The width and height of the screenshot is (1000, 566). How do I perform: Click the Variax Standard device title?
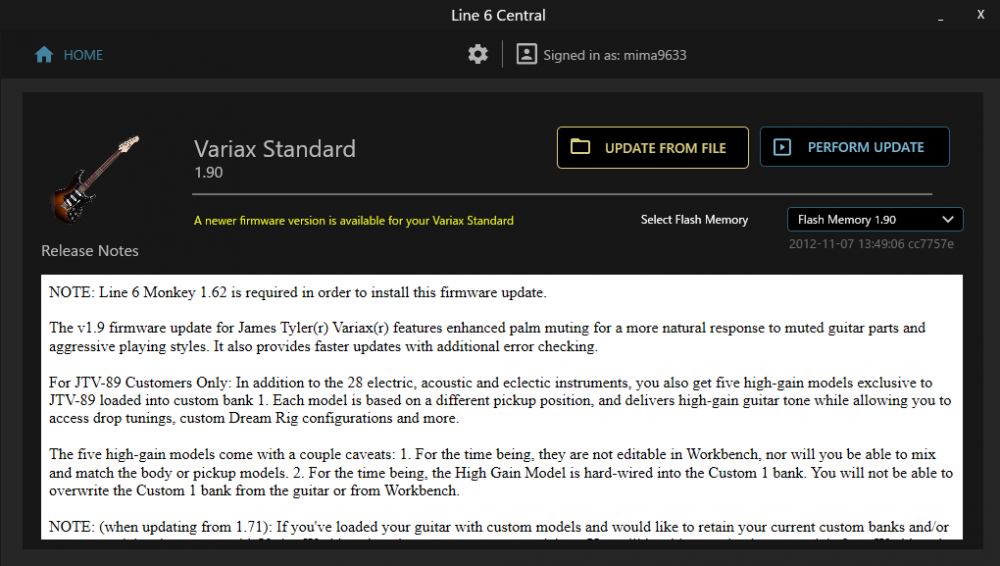(275, 149)
